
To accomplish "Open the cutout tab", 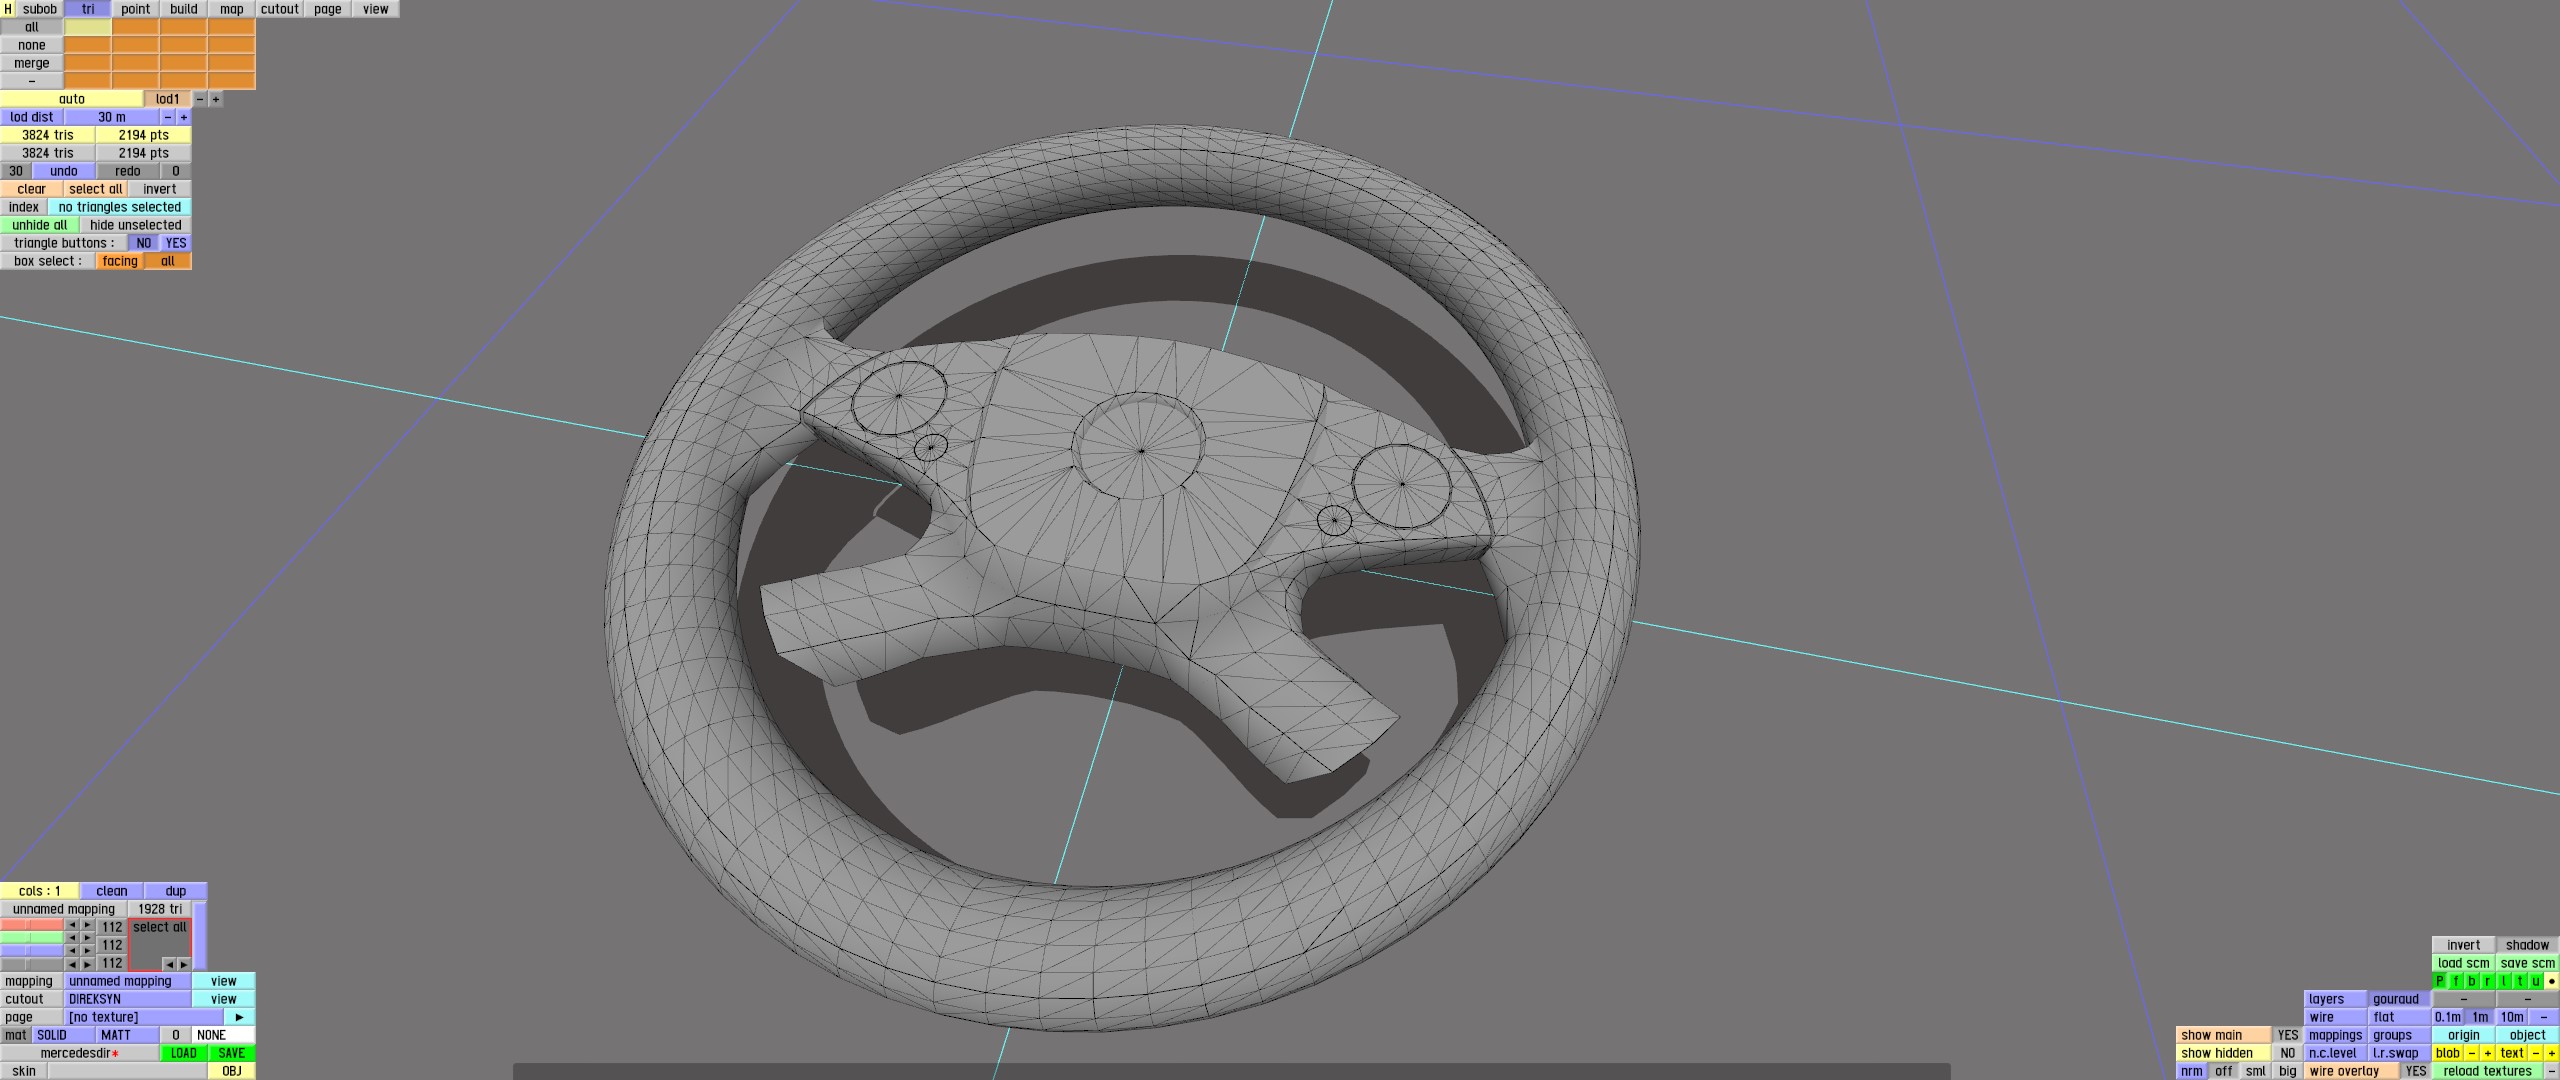I will pyautogui.click(x=279, y=9).
